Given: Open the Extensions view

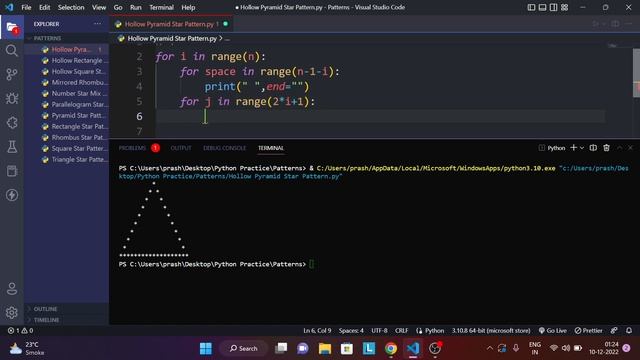Looking at the screenshot, I should click(12, 122).
